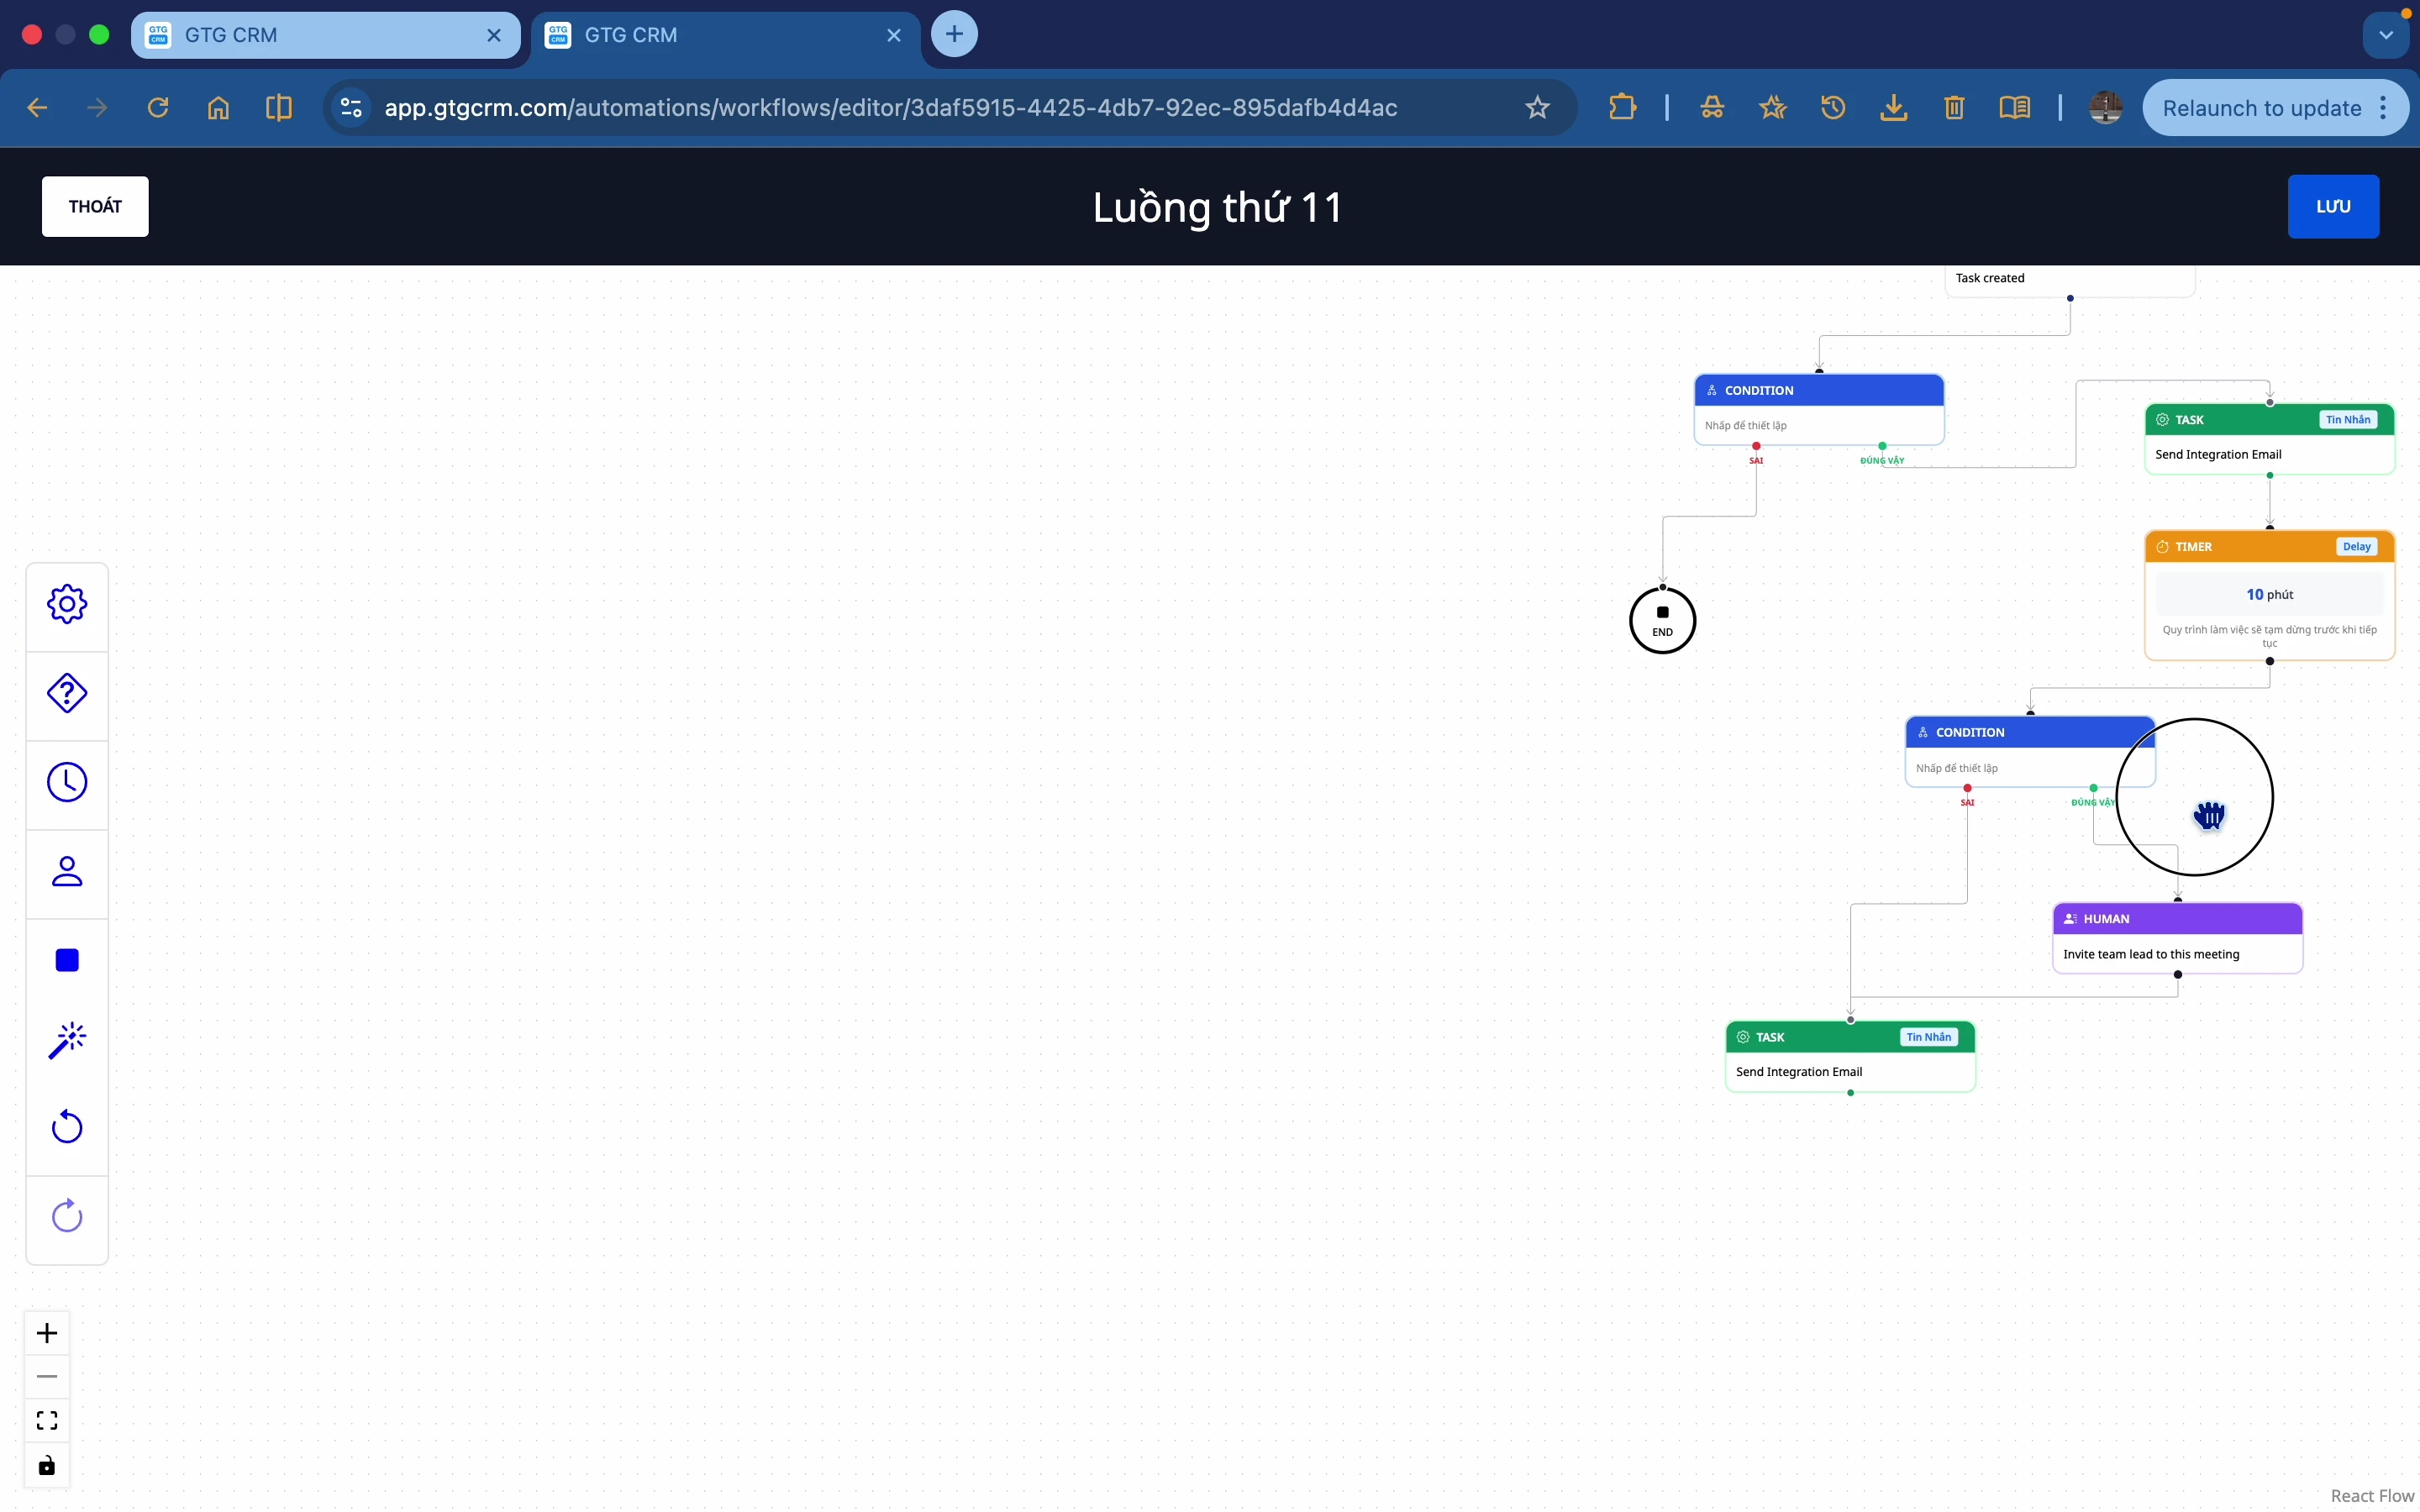Viewport: 2420px width, 1512px height.
Task: Click the 10 phút Timer delay node
Action: pyautogui.click(x=2268, y=595)
